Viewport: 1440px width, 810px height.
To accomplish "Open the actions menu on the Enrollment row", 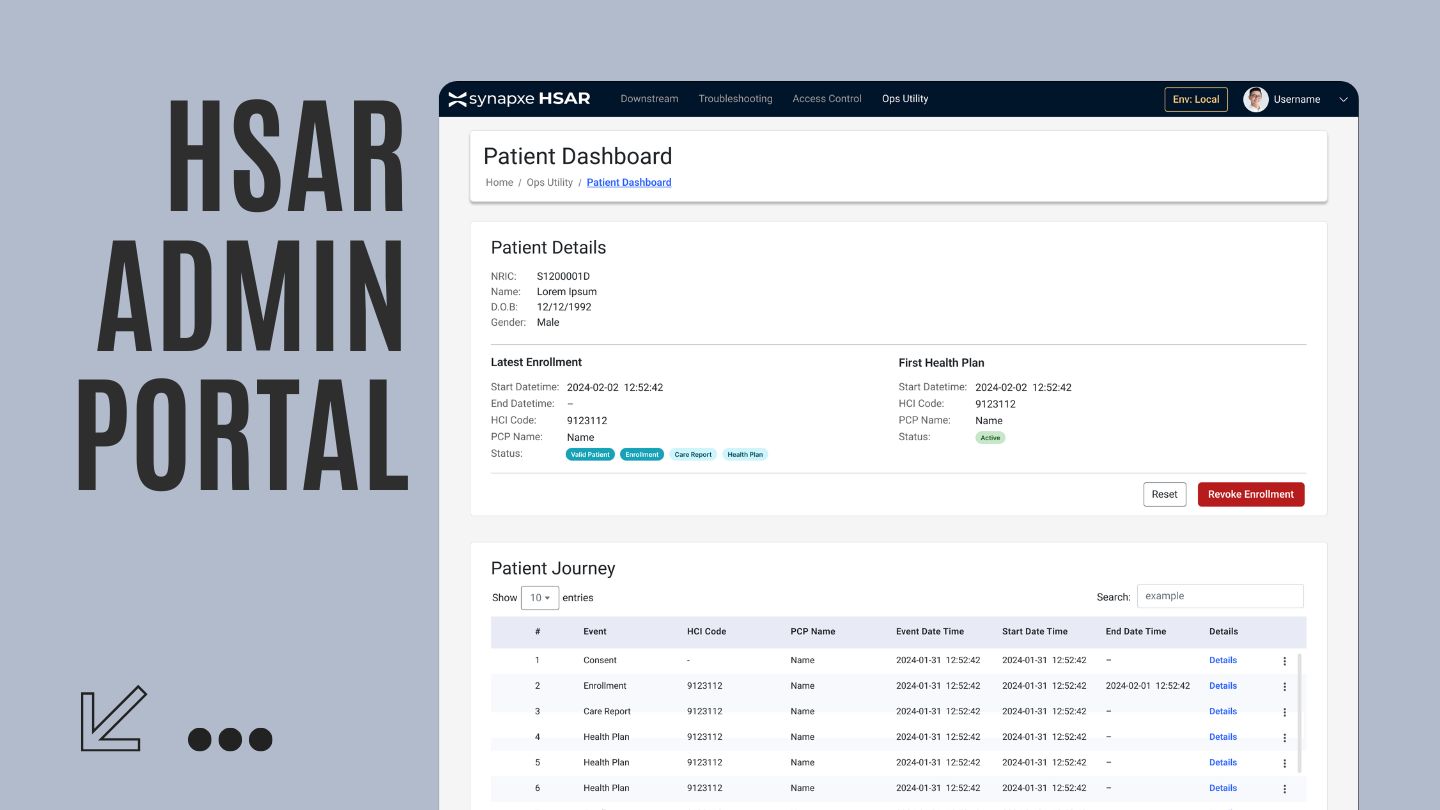I will click(x=1285, y=686).
